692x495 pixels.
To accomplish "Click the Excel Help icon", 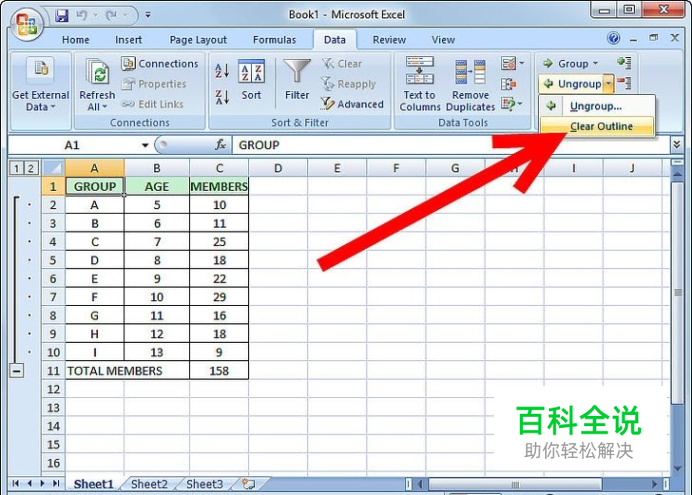I will [x=613, y=38].
